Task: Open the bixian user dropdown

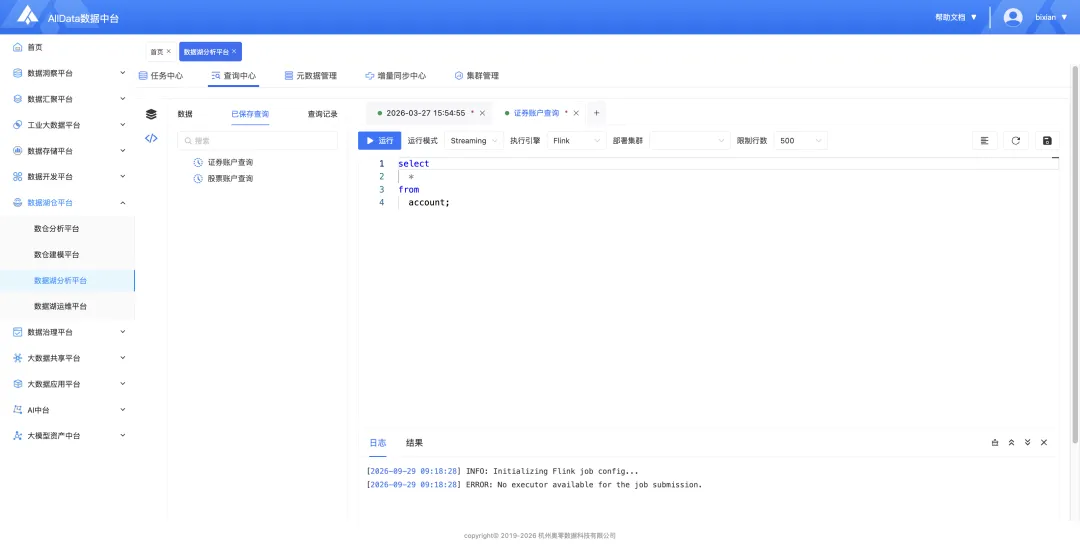Action: [1051, 17]
